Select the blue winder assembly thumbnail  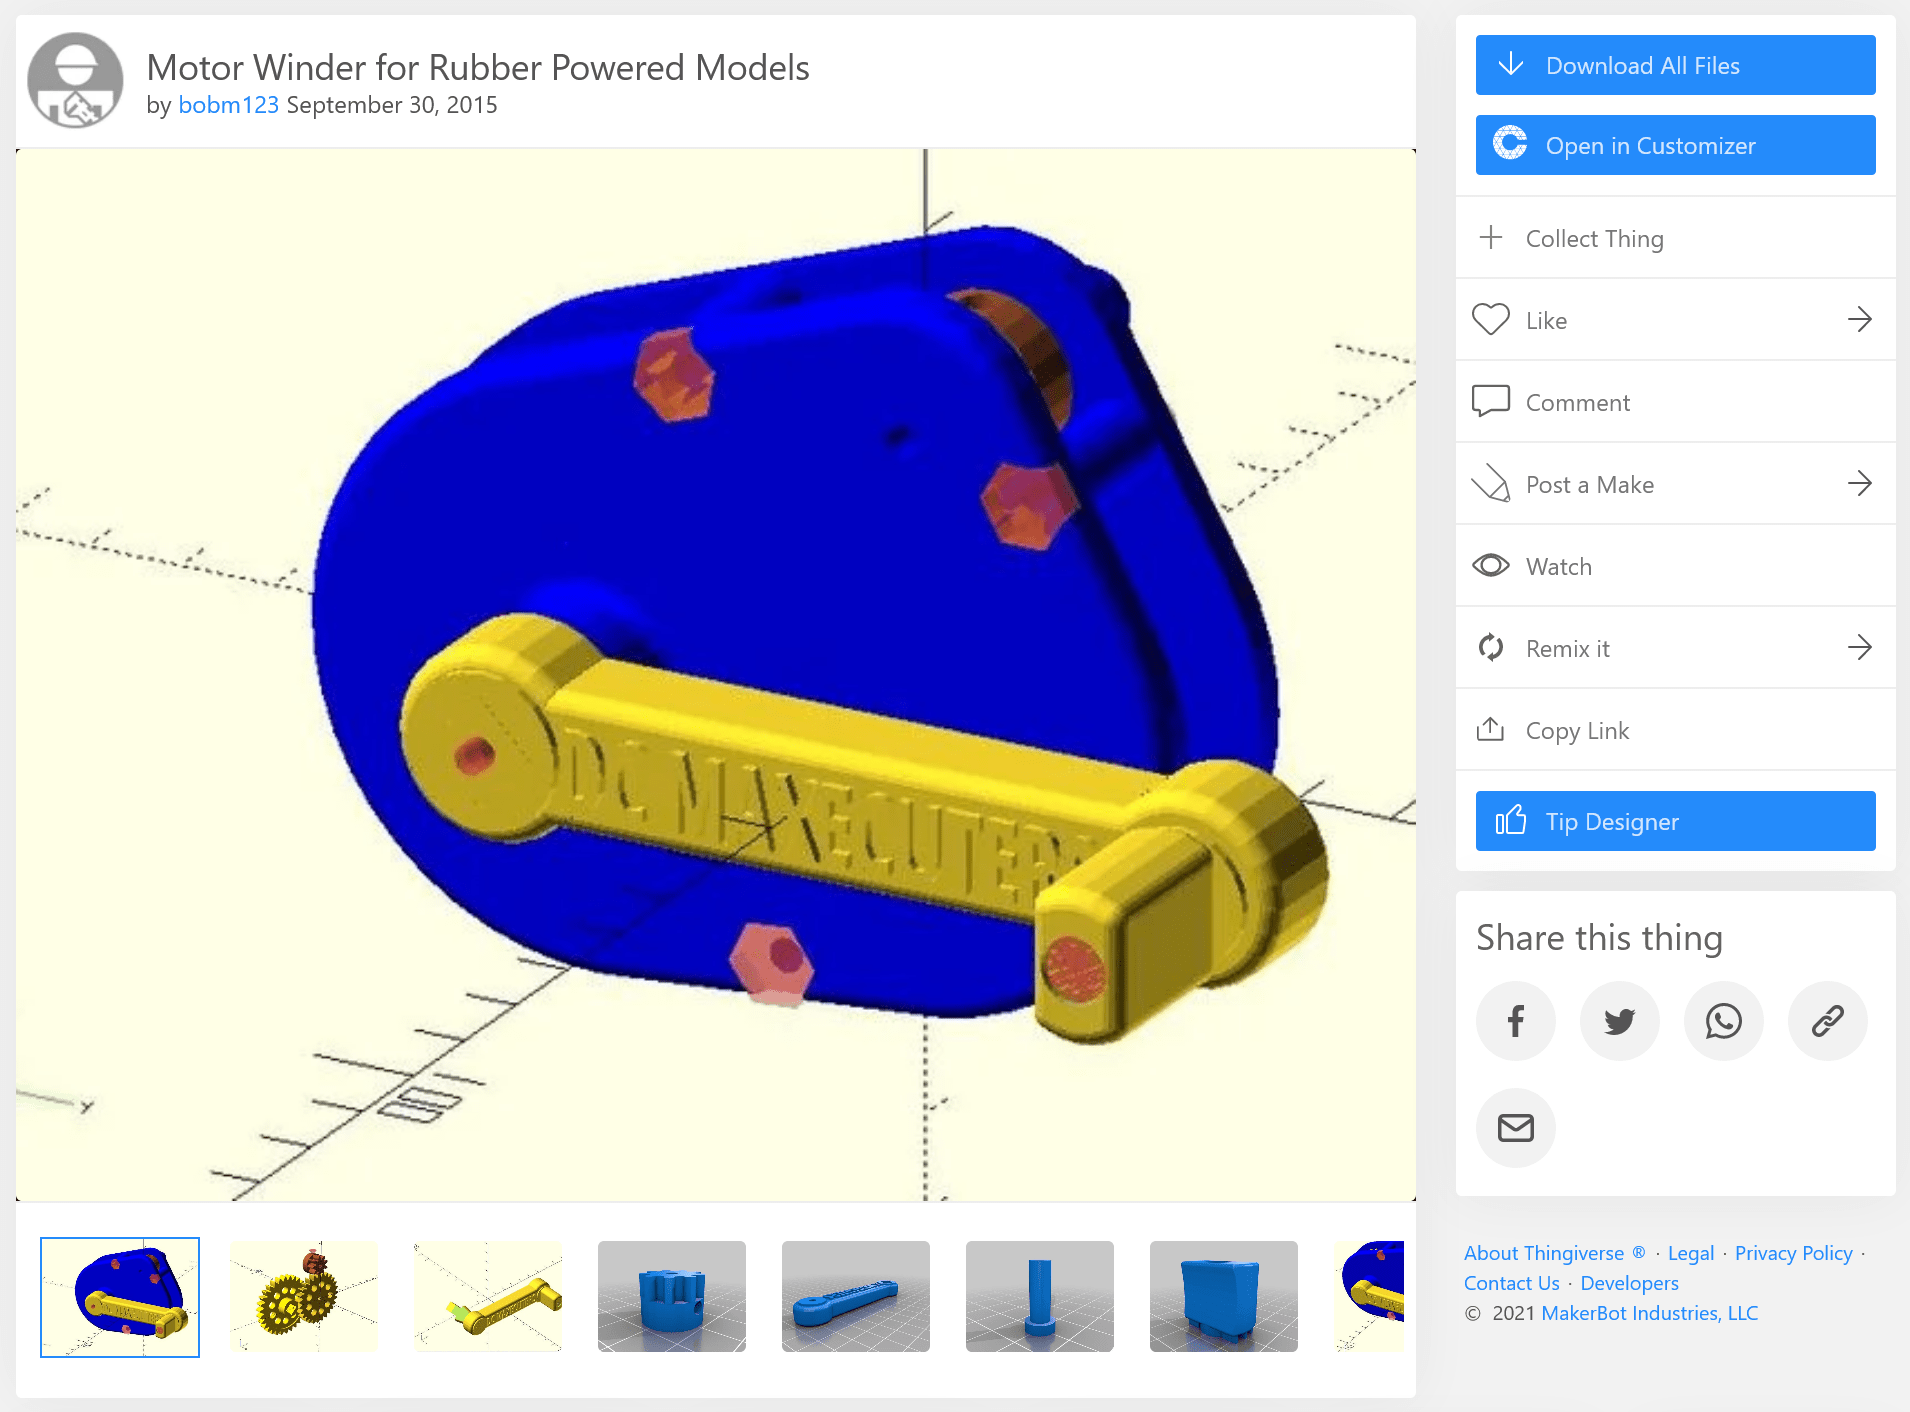point(120,1297)
